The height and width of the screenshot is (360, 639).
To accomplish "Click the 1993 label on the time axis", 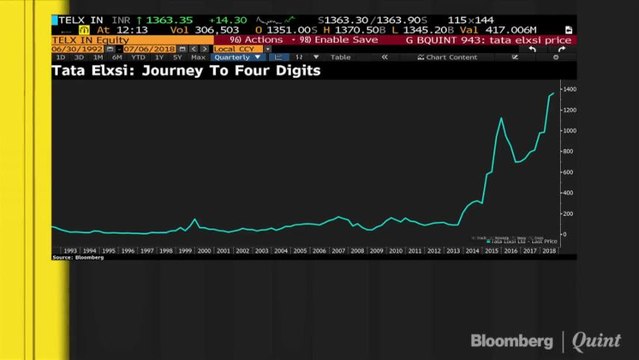I will (70, 251).
